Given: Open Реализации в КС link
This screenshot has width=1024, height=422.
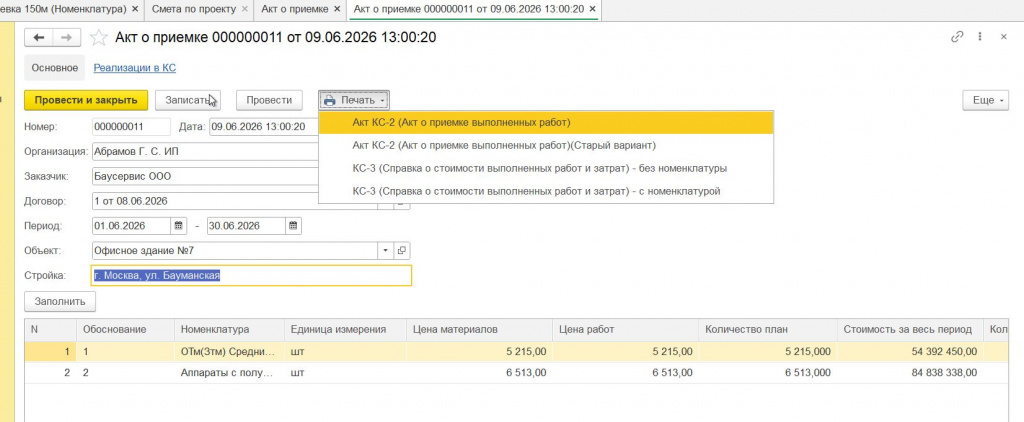Looking at the screenshot, I should 135,68.
